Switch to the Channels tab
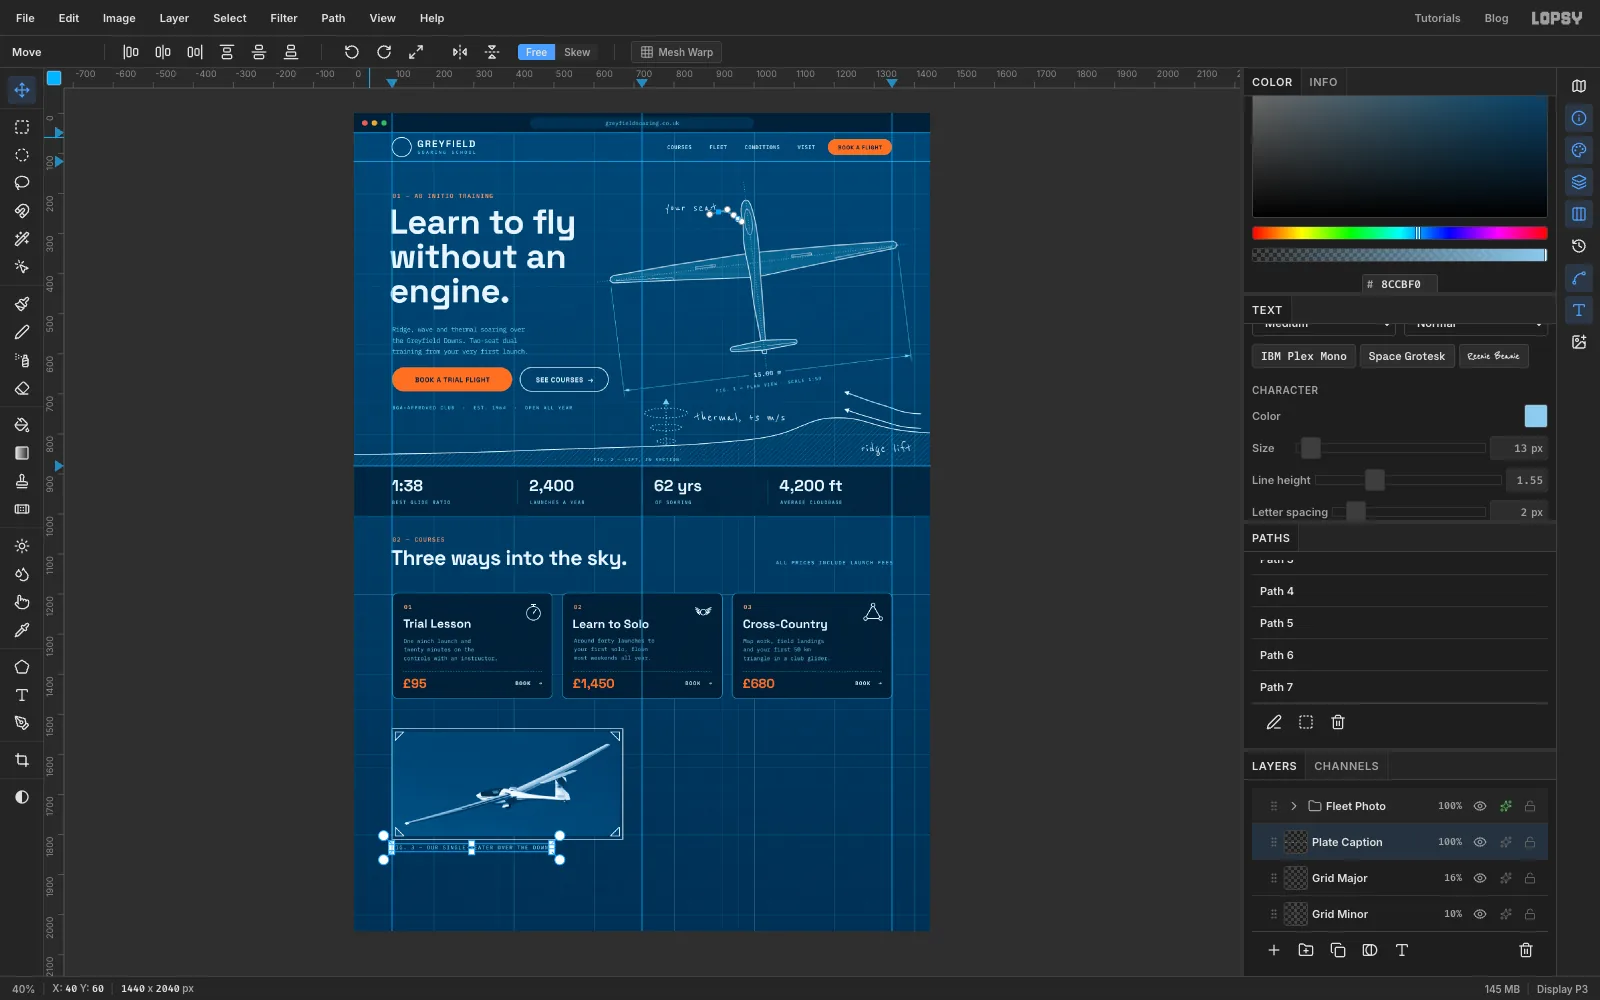Screen dimensions: 1600x1000 (1346, 766)
